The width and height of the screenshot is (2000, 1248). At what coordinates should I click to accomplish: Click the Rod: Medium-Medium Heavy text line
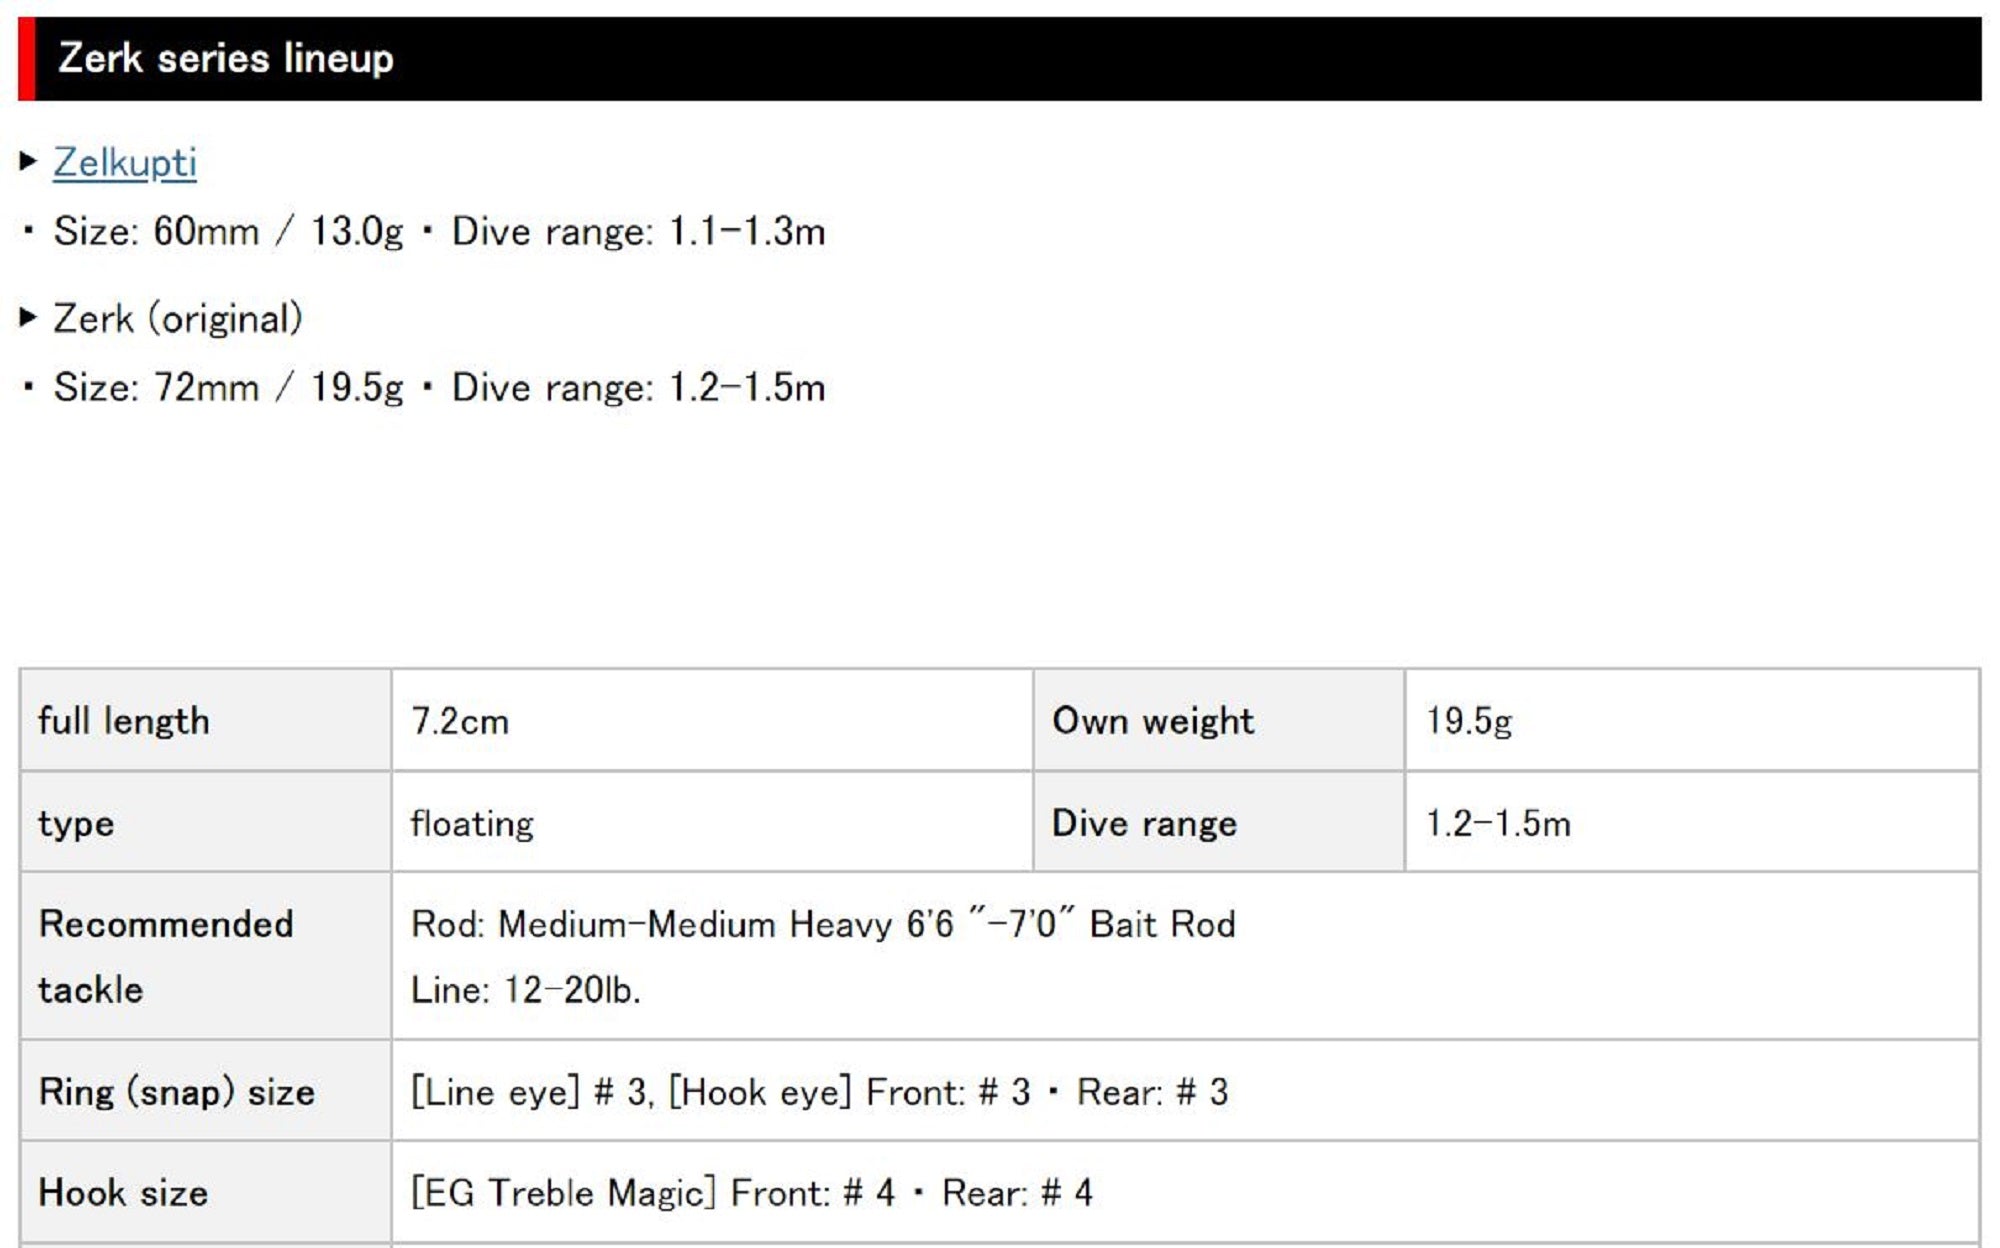point(822,924)
